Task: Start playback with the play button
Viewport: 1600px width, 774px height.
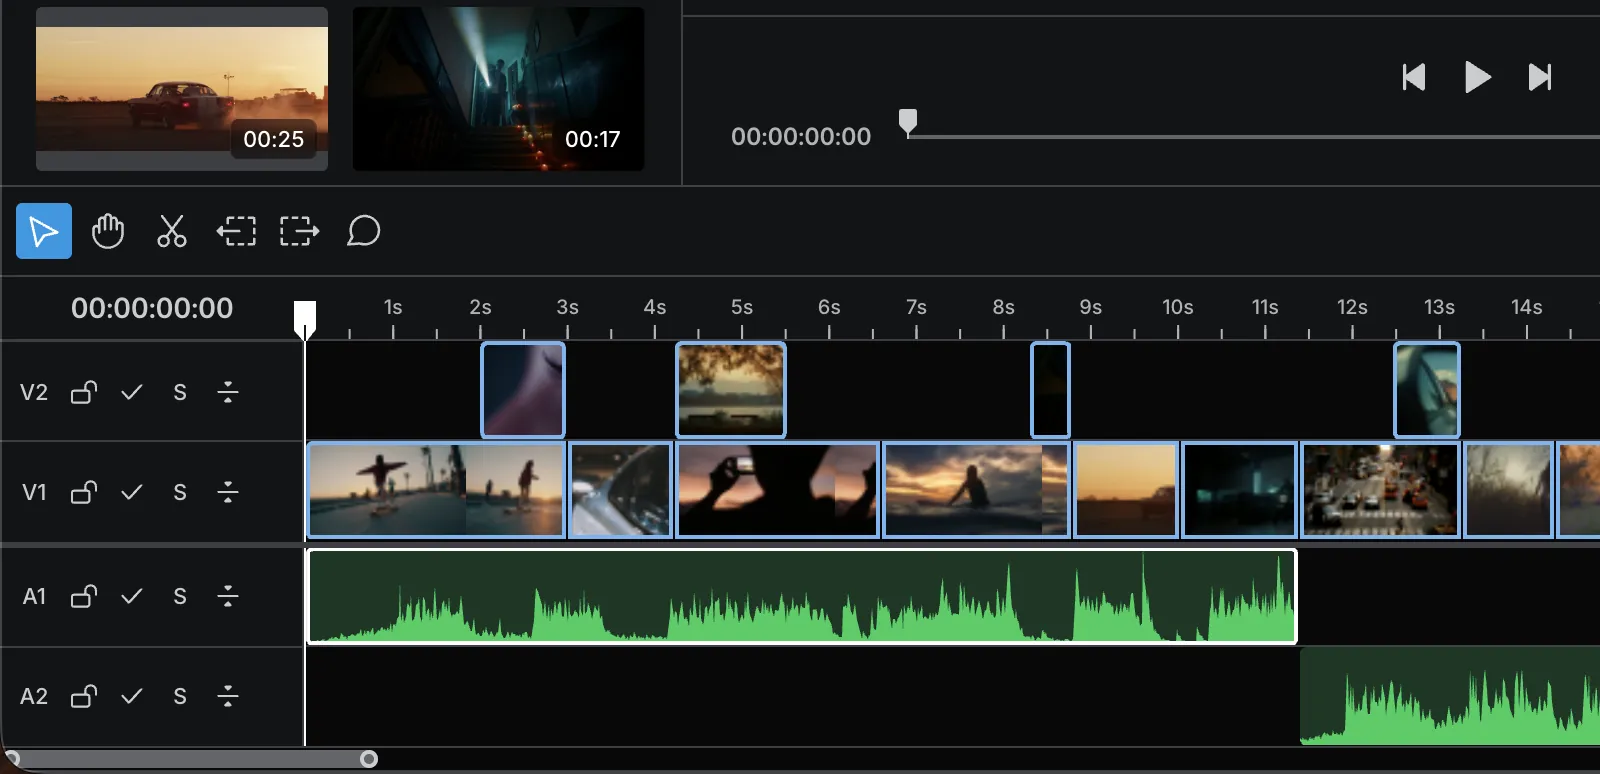Action: pyautogui.click(x=1477, y=77)
